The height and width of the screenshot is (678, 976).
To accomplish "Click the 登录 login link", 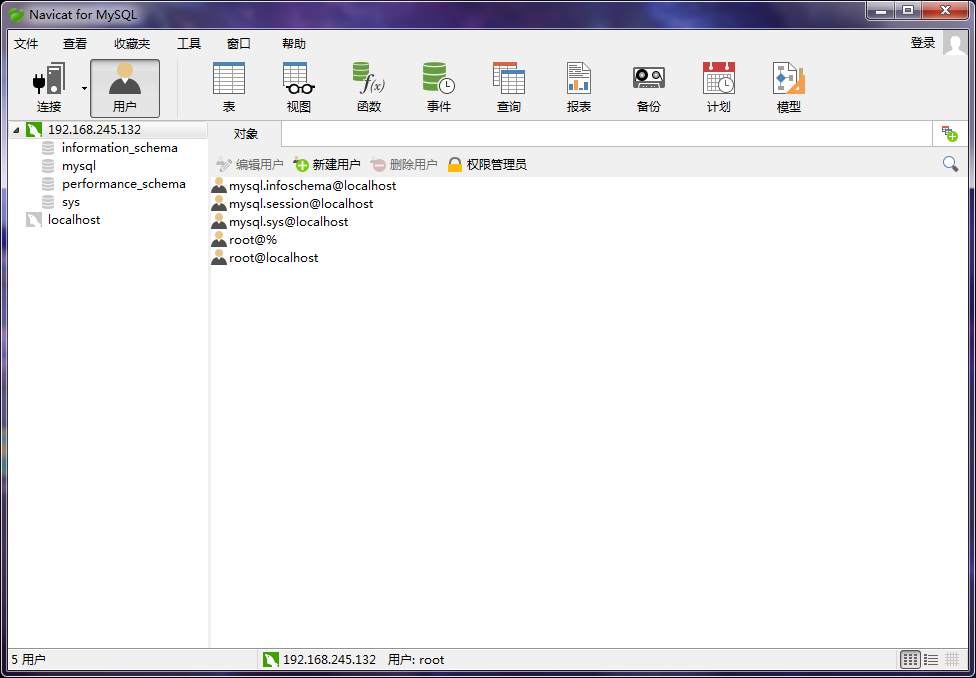I will 922,42.
